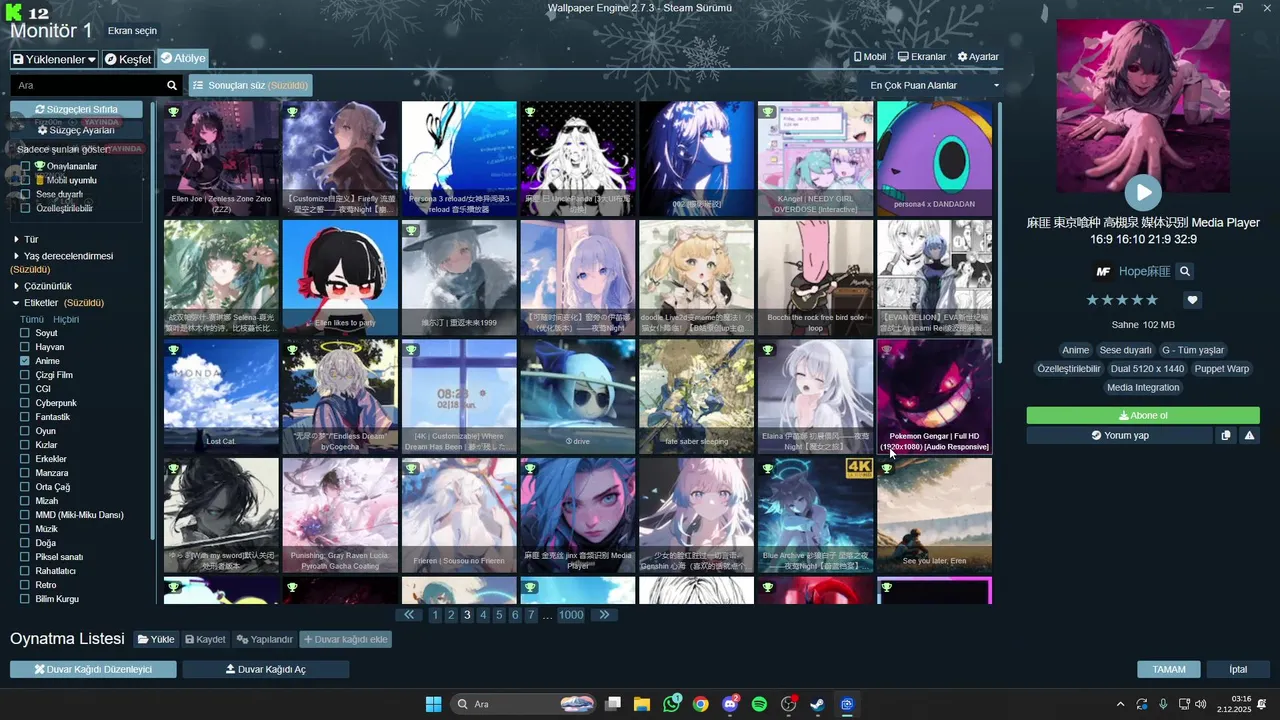Open Google Chrome from the taskbar

(700, 704)
